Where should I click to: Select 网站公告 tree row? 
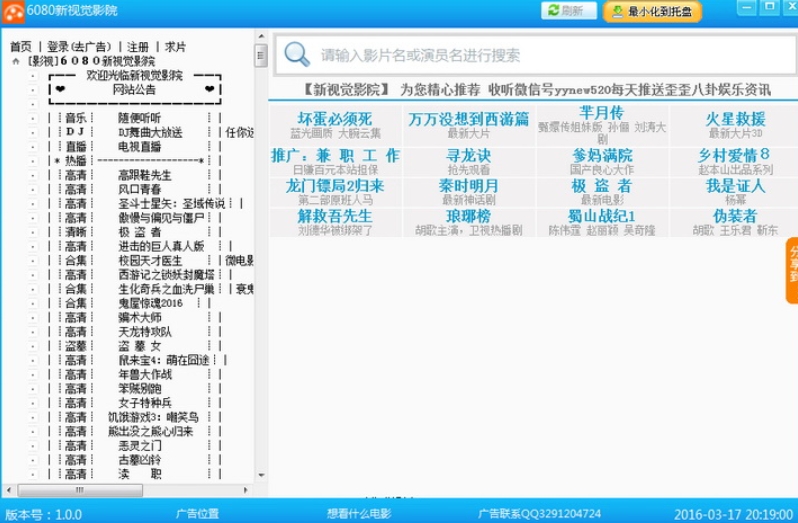click(x=134, y=90)
